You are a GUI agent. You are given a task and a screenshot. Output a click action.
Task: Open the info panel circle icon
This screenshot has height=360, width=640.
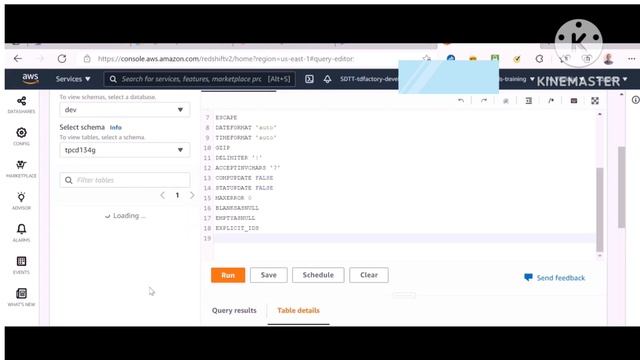click(x=636, y=100)
